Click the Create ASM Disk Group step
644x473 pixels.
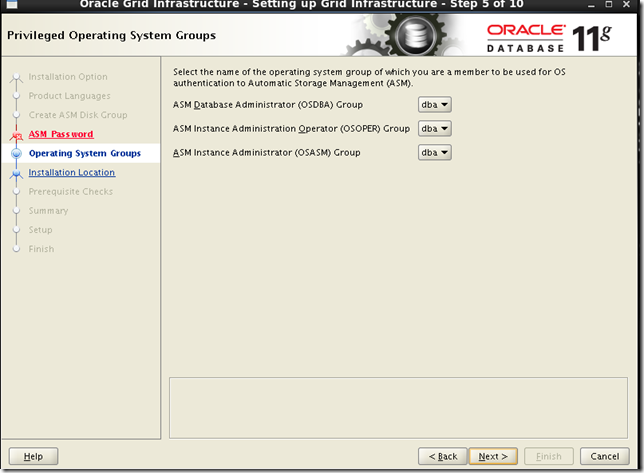78,115
